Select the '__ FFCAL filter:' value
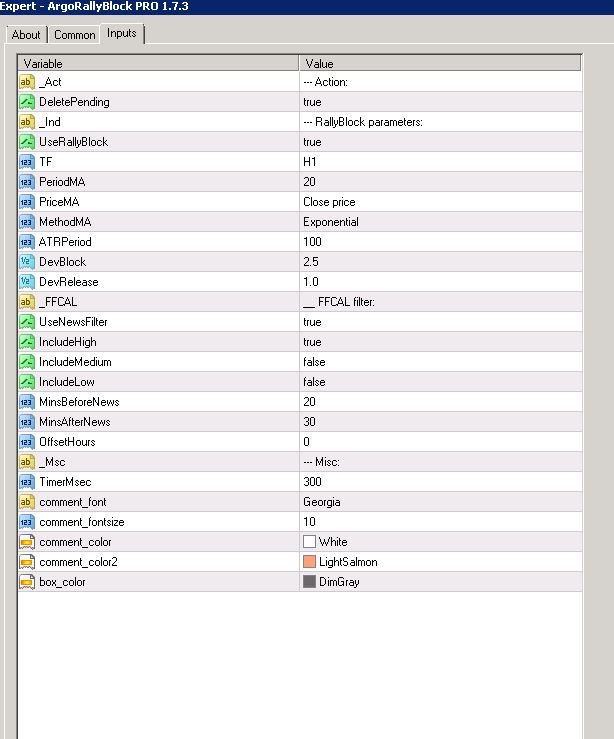Viewport: 614px width, 739px height. click(x=339, y=302)
